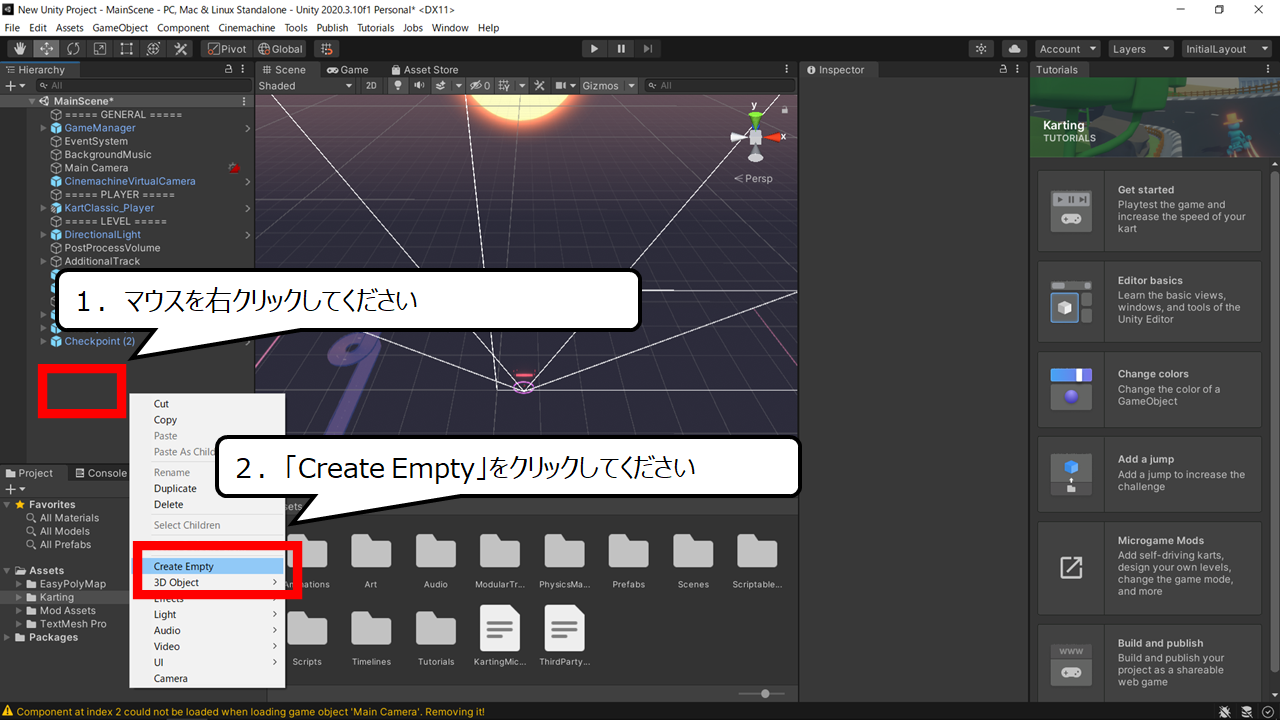The image size is (1280, 720).
Task: Switch to the Asset Store tab
Action: point(423,70)
